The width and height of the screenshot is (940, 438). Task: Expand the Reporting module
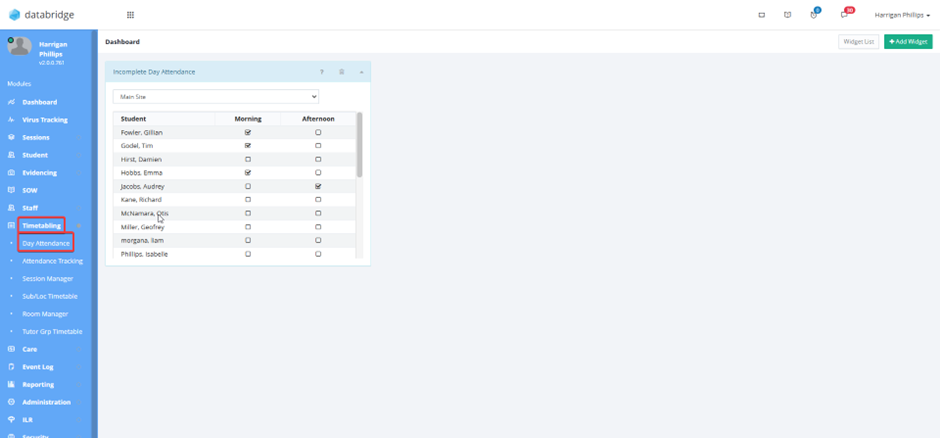(79, 385)
